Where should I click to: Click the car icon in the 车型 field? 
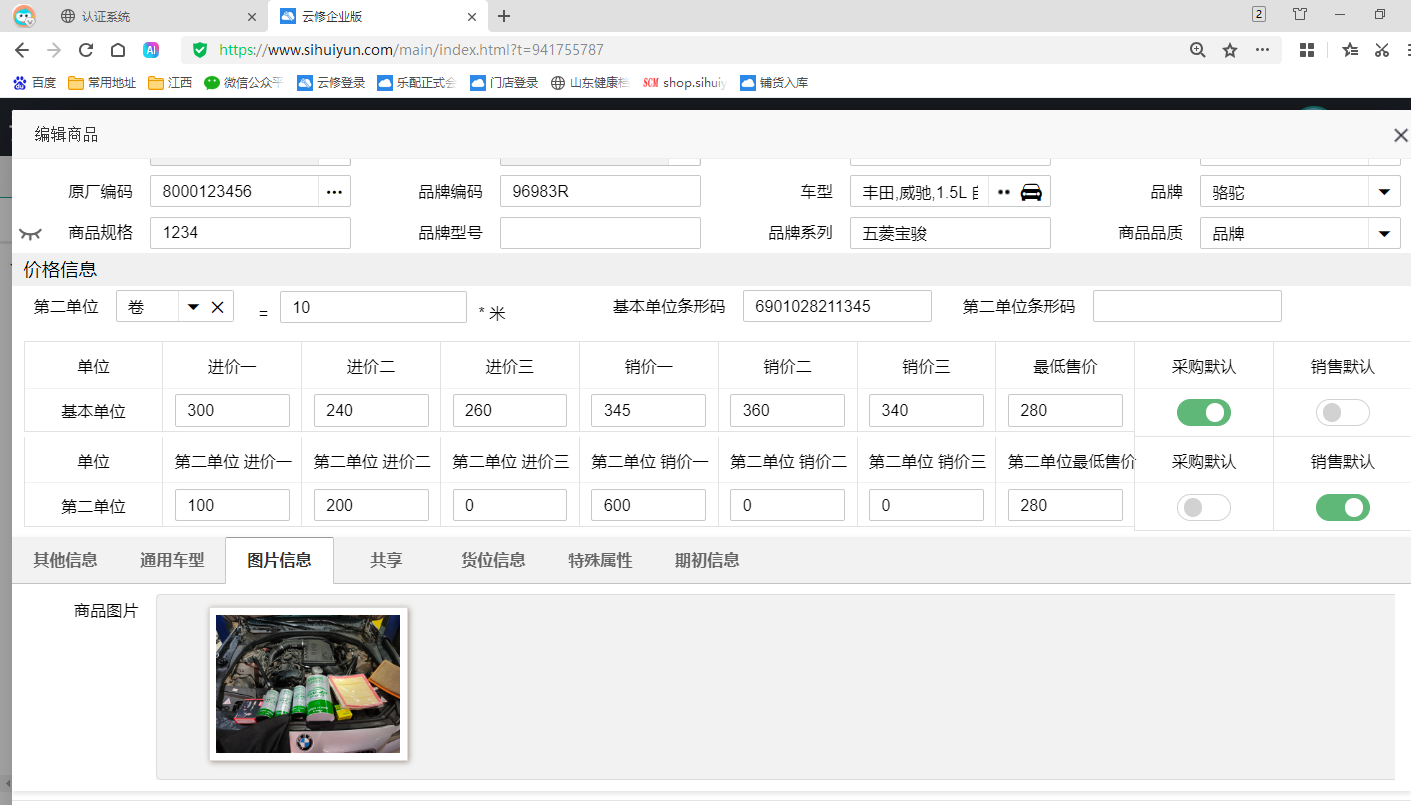pos(1031,192)
